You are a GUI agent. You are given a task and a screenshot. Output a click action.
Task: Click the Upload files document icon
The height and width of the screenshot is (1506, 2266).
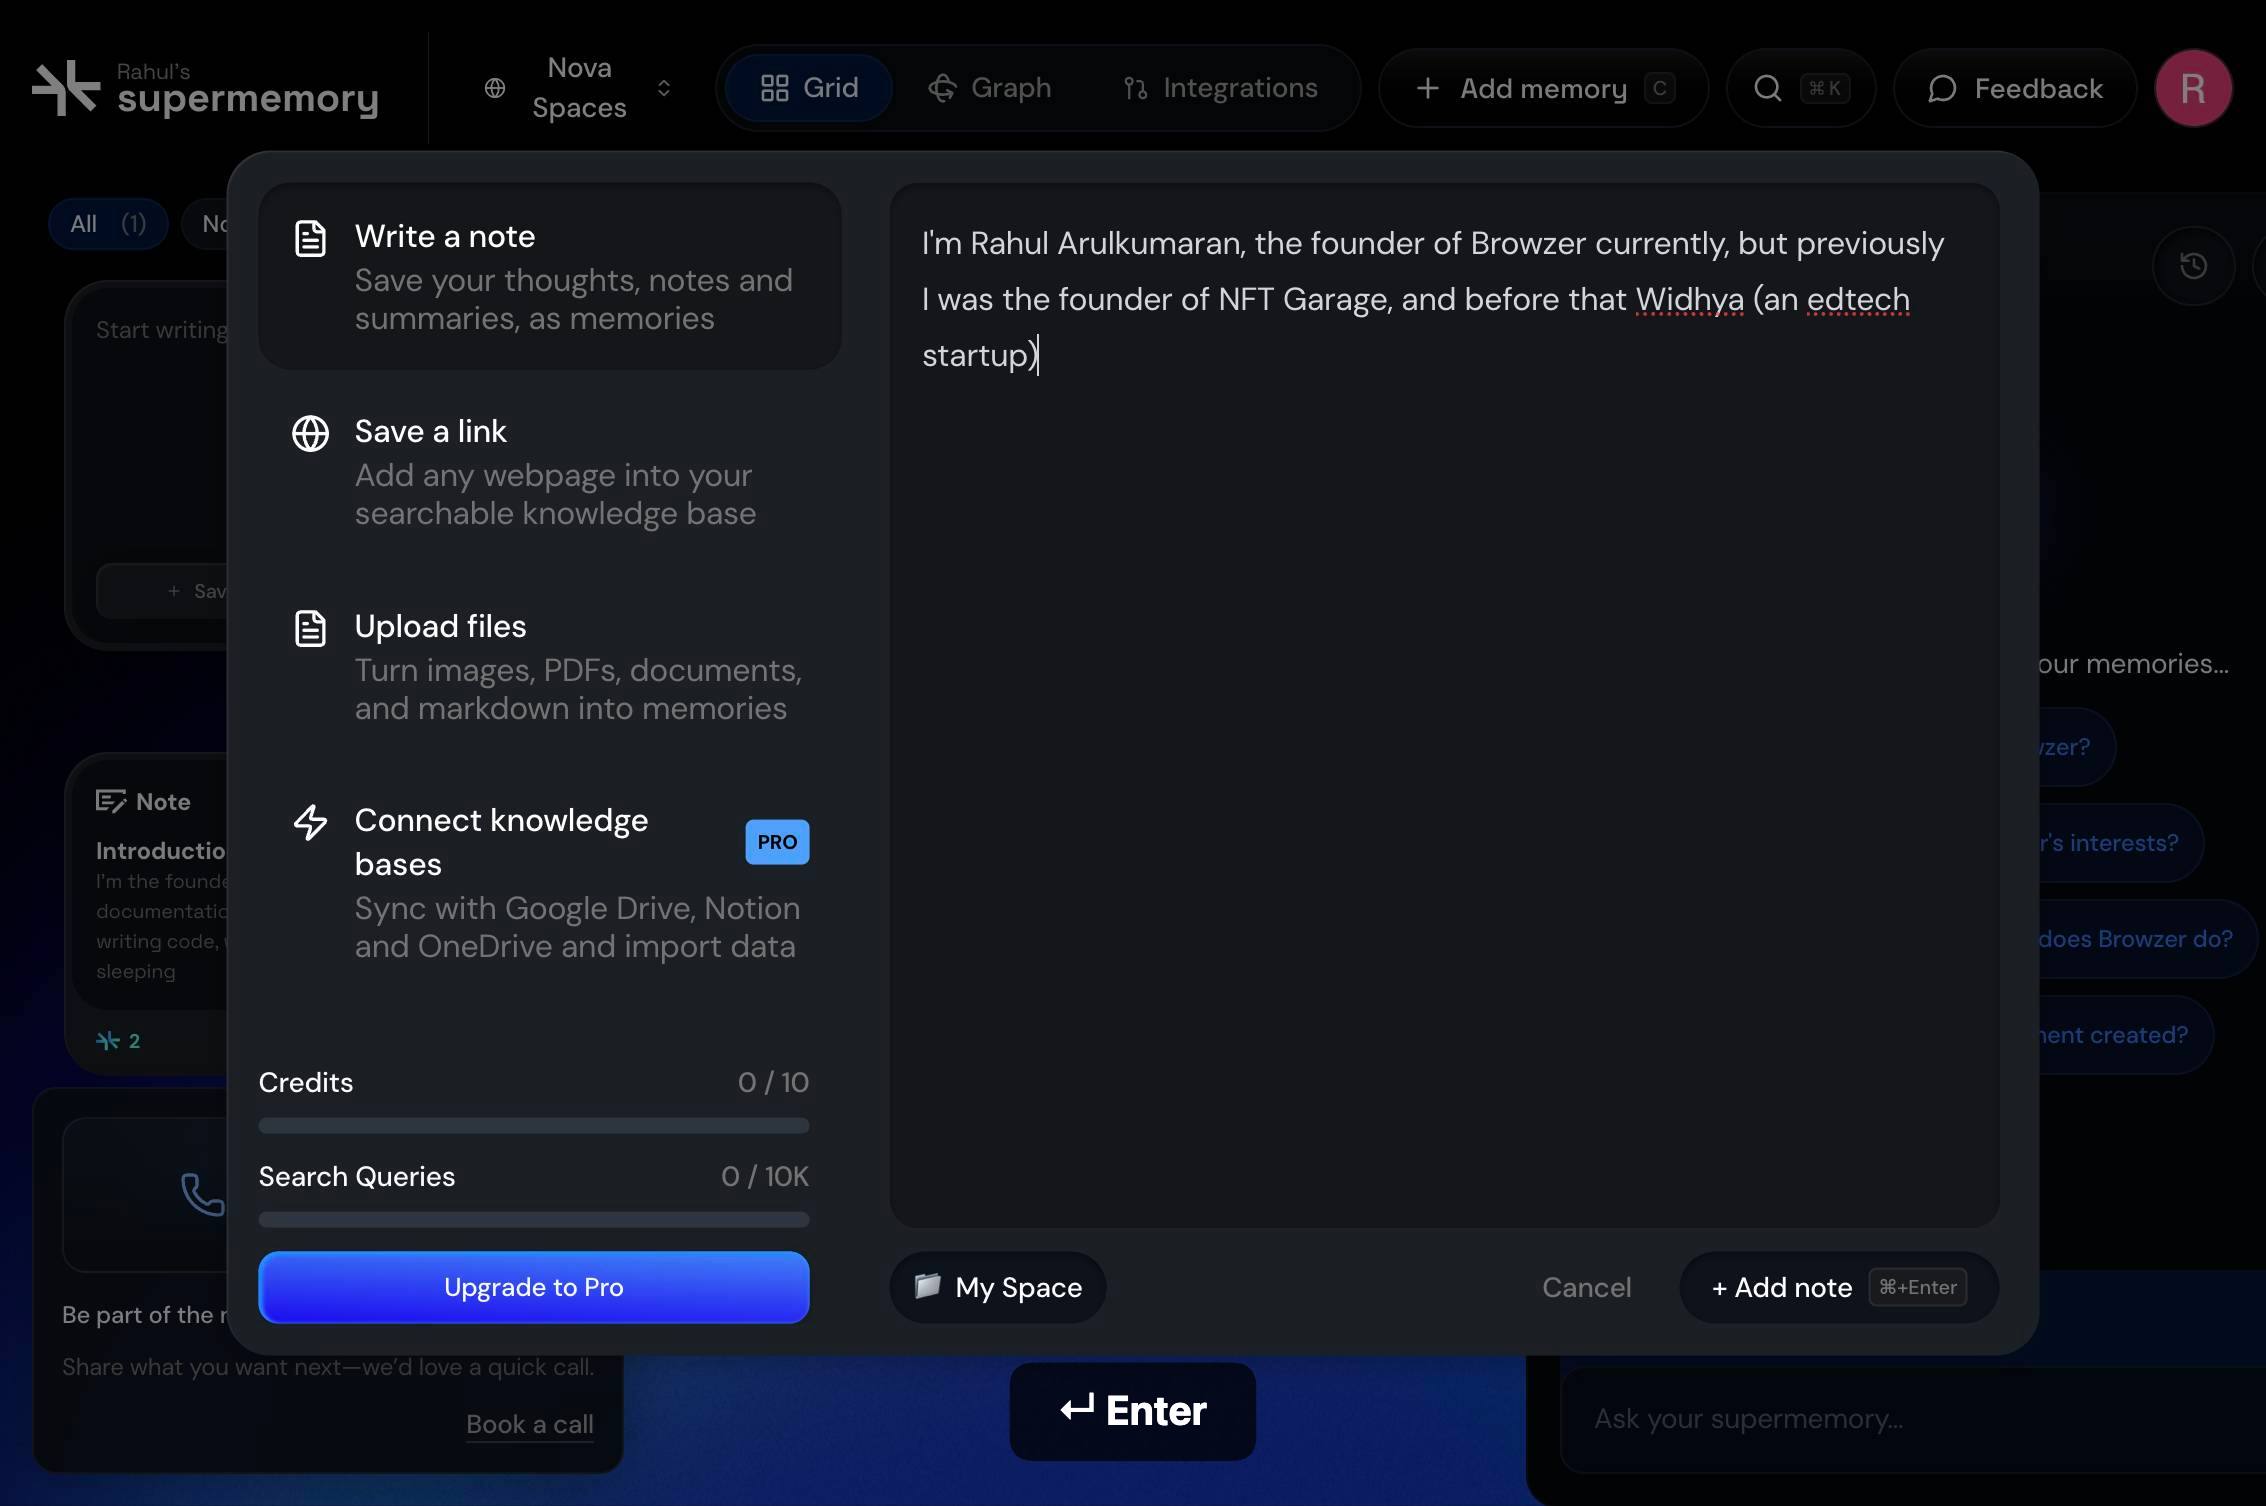(x=310, y=628)
